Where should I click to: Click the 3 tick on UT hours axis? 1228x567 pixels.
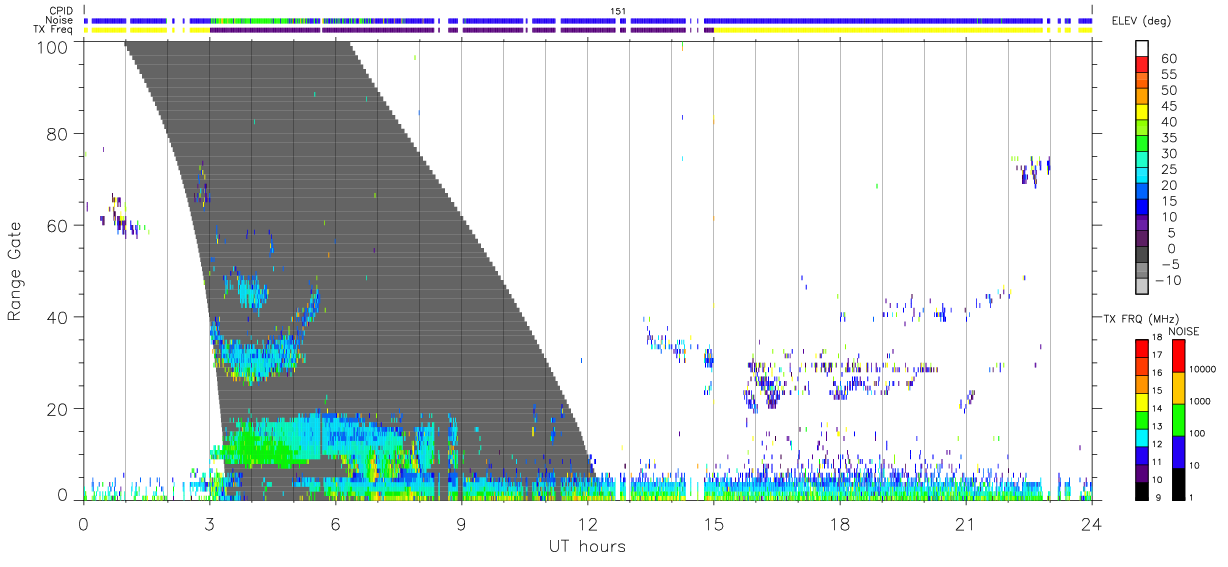[210, 522]
